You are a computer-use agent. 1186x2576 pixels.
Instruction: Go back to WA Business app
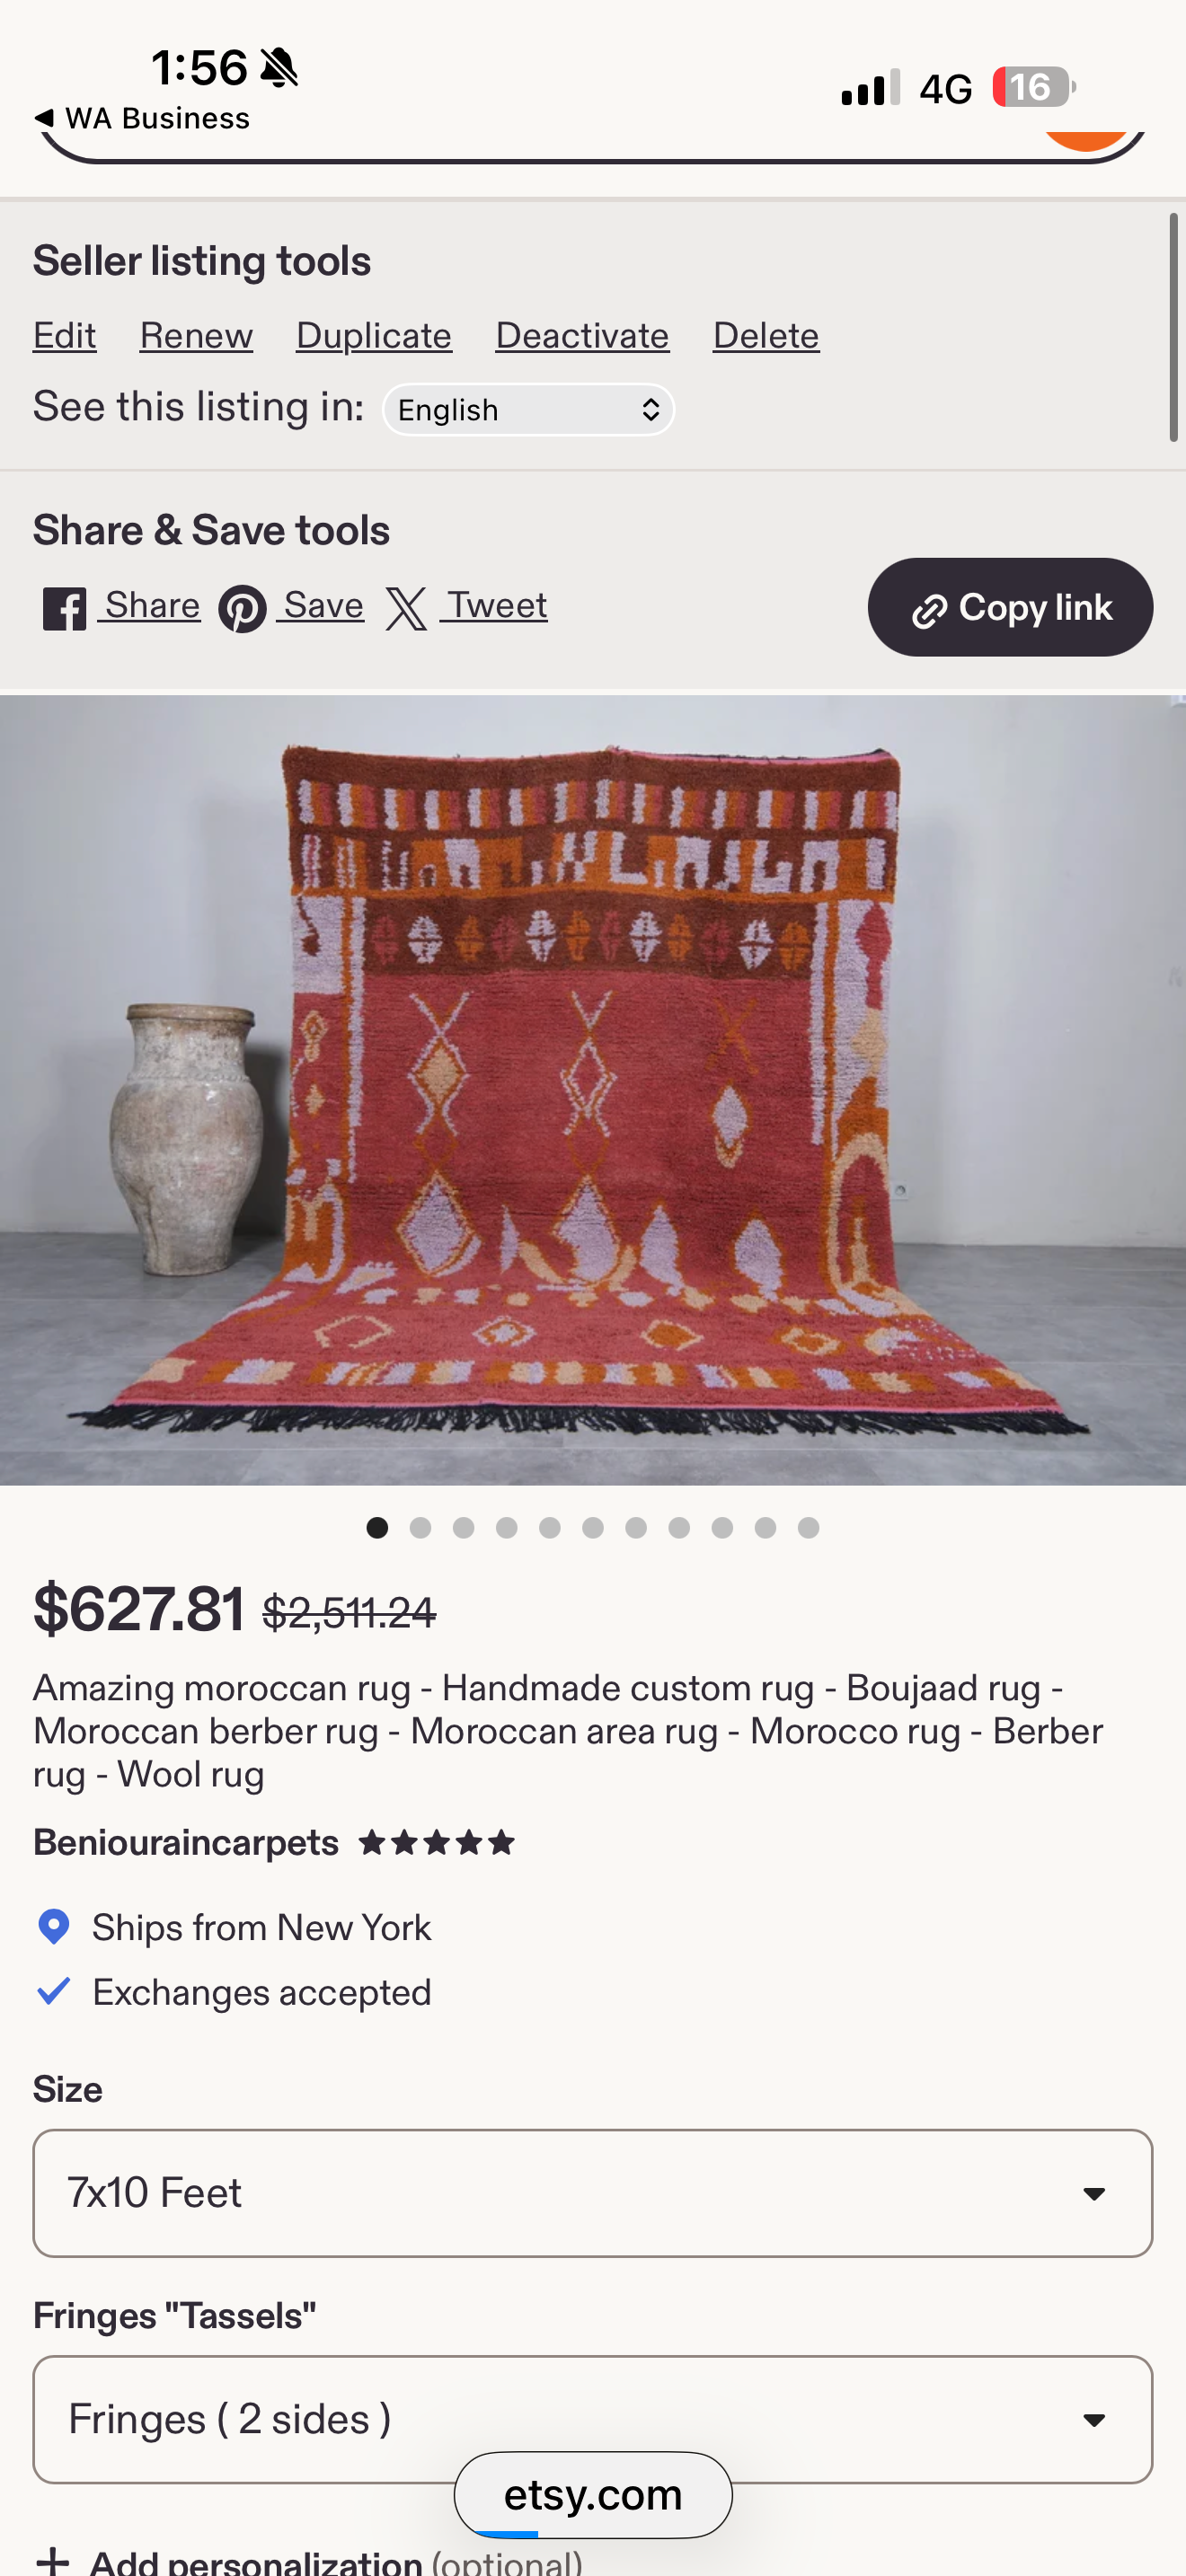point(142,118)
